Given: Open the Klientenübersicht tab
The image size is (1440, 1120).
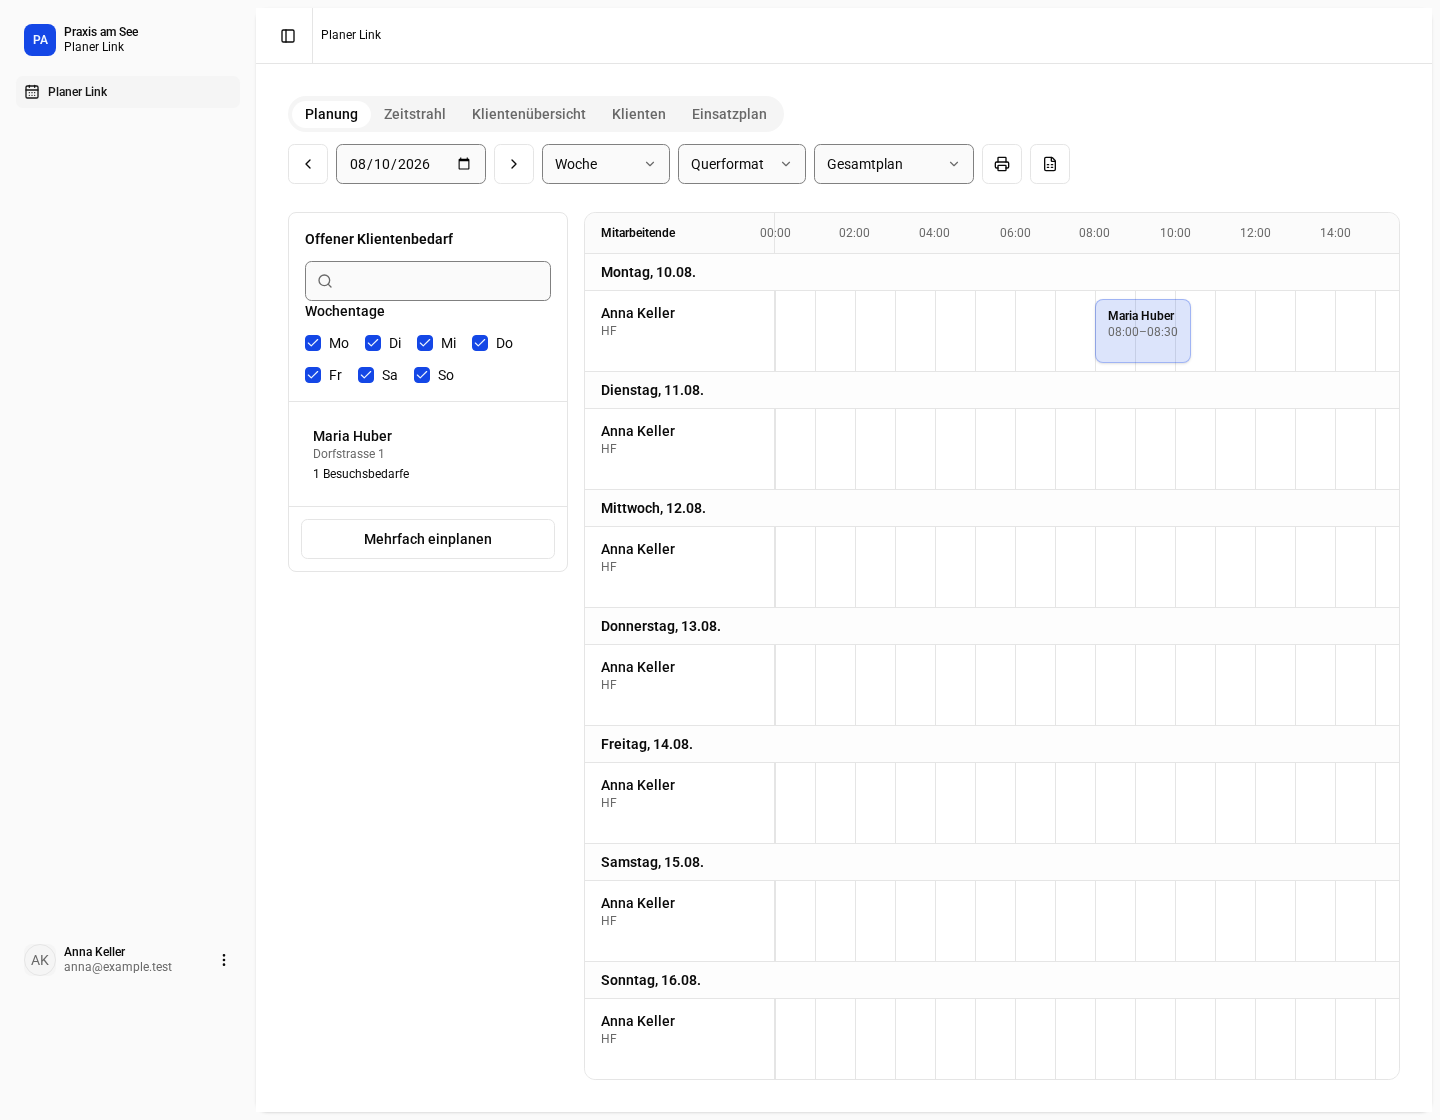Looking at the screenshot, I should [x=529, y=114].
